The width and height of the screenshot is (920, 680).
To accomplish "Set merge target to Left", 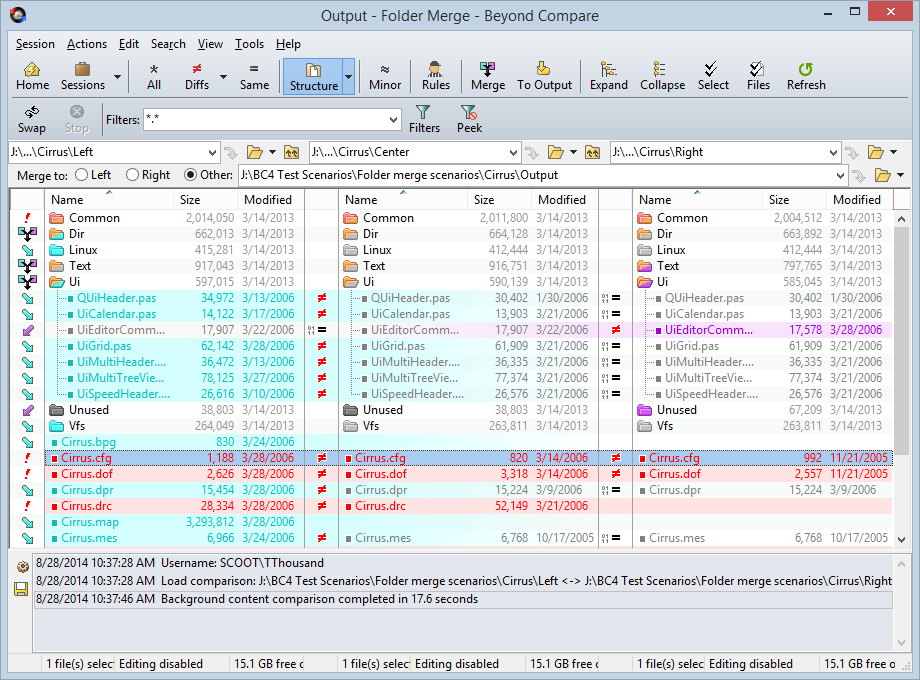I will tap(84, 174).
